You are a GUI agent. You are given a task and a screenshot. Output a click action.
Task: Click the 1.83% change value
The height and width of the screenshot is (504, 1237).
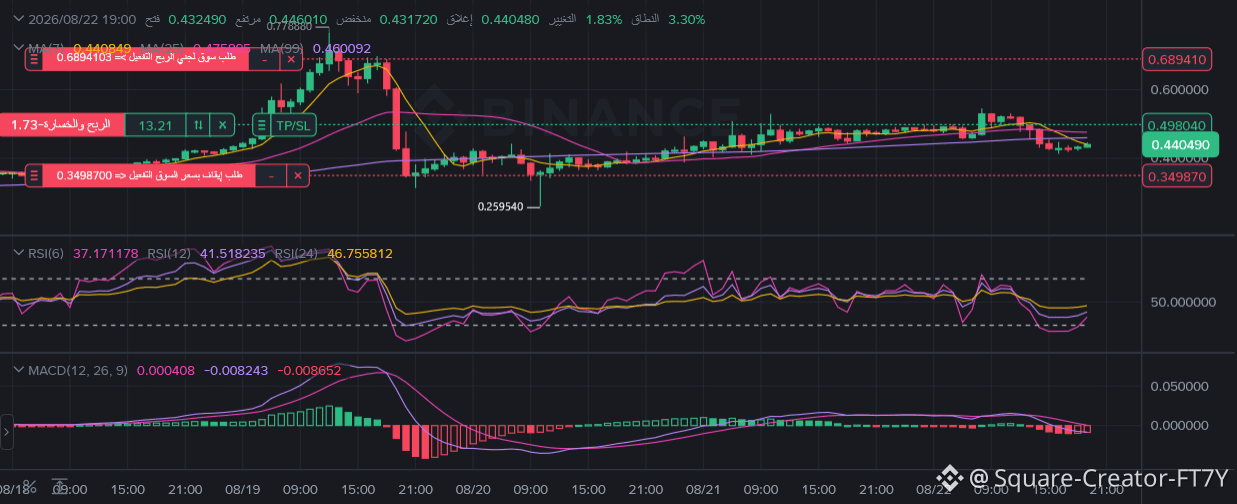pyautogui.click(x=604, y=19)
